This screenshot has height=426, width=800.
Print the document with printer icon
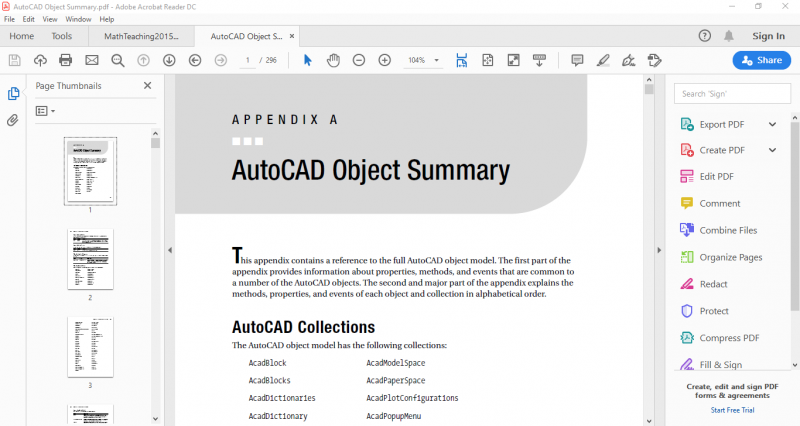point(66,60)
